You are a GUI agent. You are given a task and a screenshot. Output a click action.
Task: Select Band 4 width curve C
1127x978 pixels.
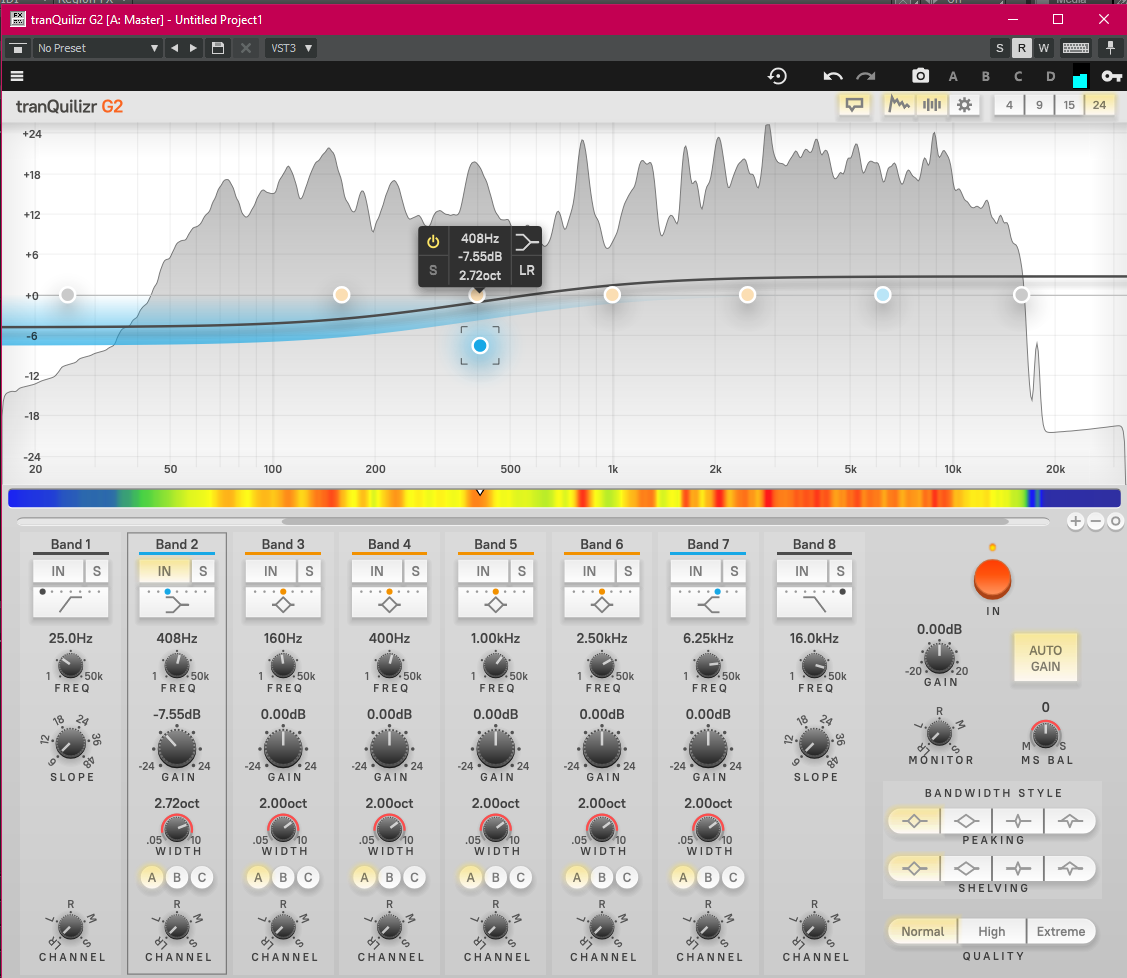pos(415,877)
